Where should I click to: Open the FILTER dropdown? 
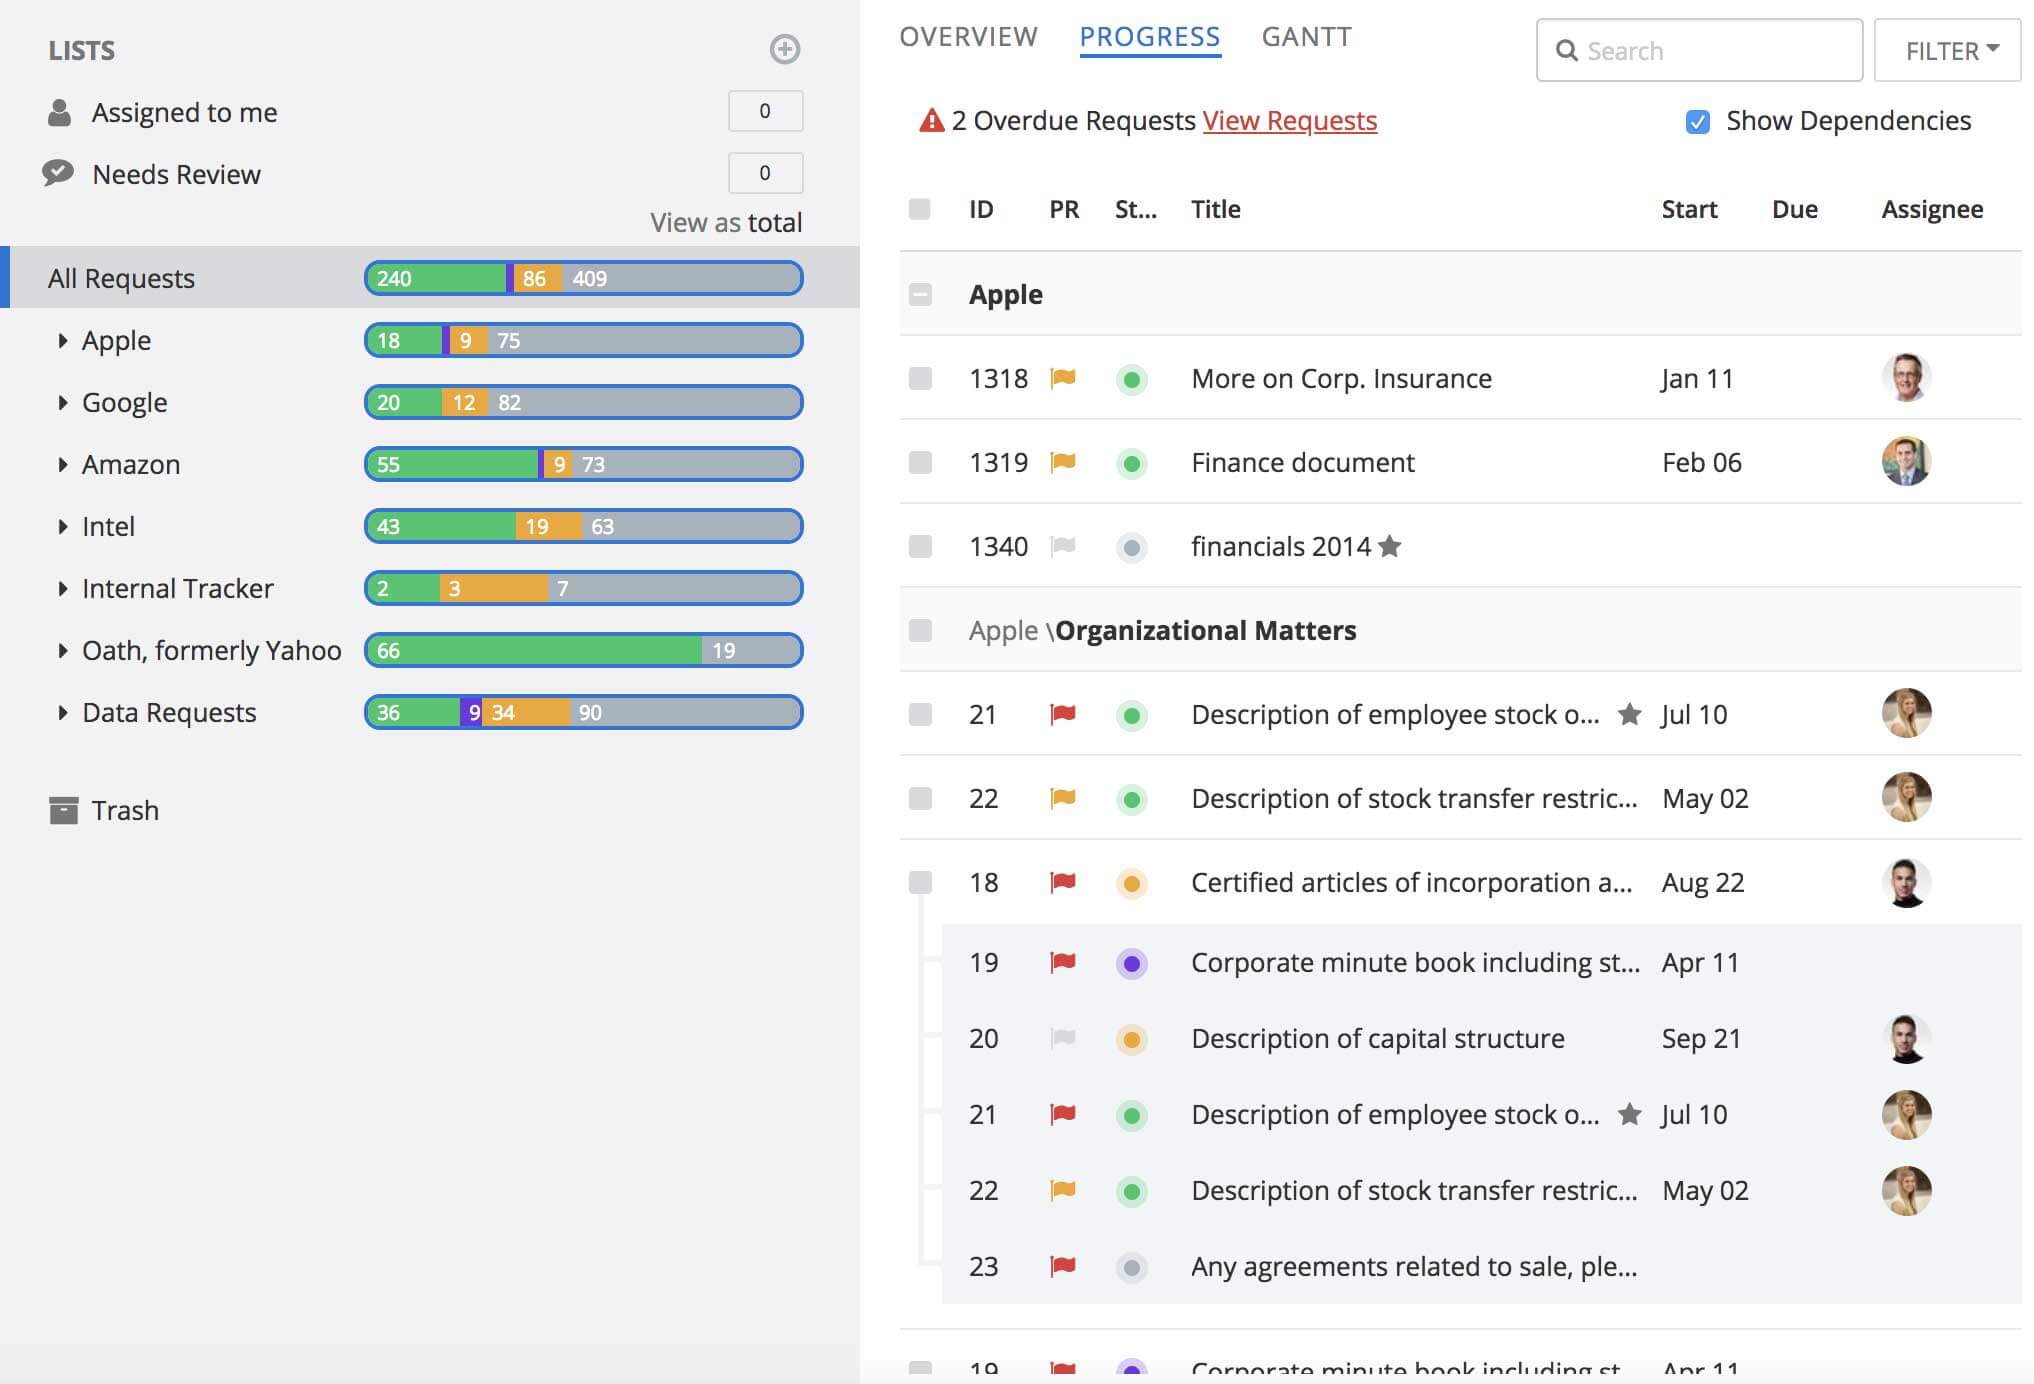1948,50
